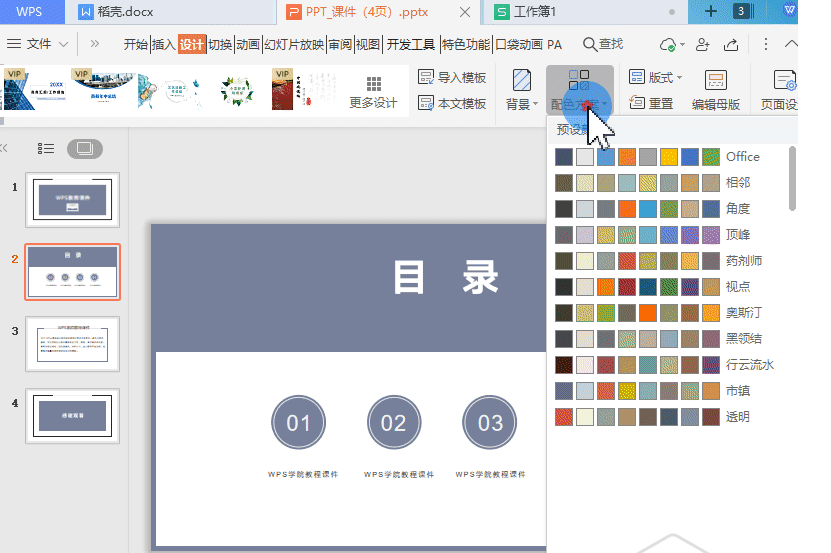Click the 重置 reset button
Screen dimensions: 831x553
pyautogui.click(x=651, y=103)
